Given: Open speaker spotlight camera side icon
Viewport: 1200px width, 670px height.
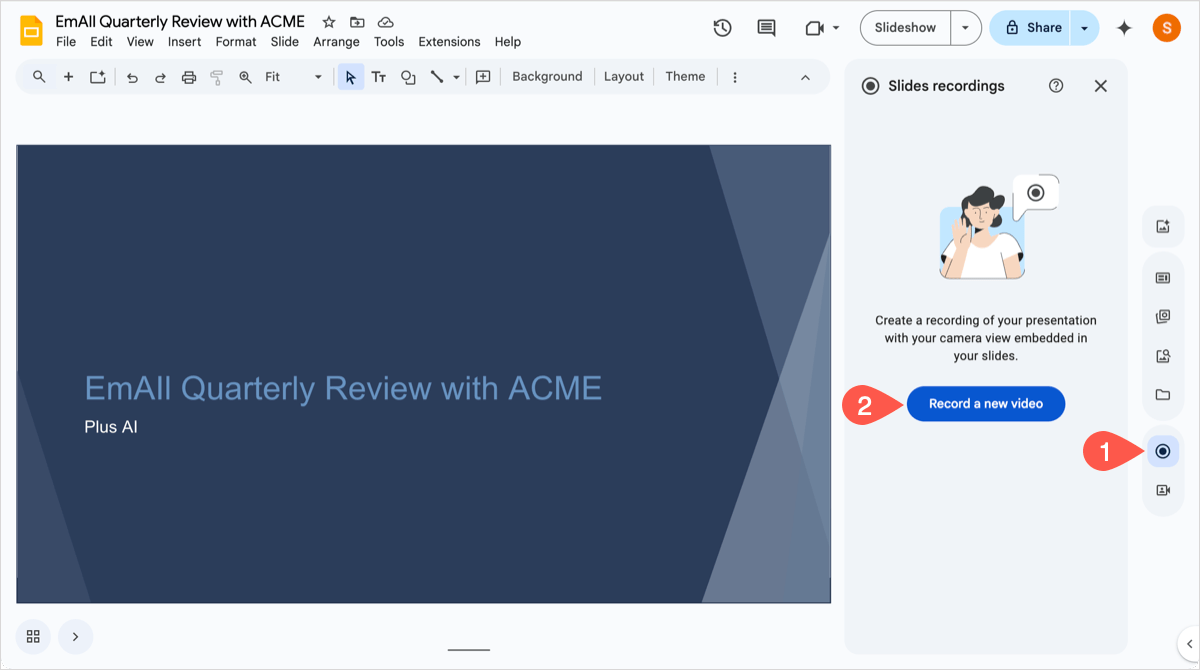Looking at the screenshot, I should [1162, 490].
